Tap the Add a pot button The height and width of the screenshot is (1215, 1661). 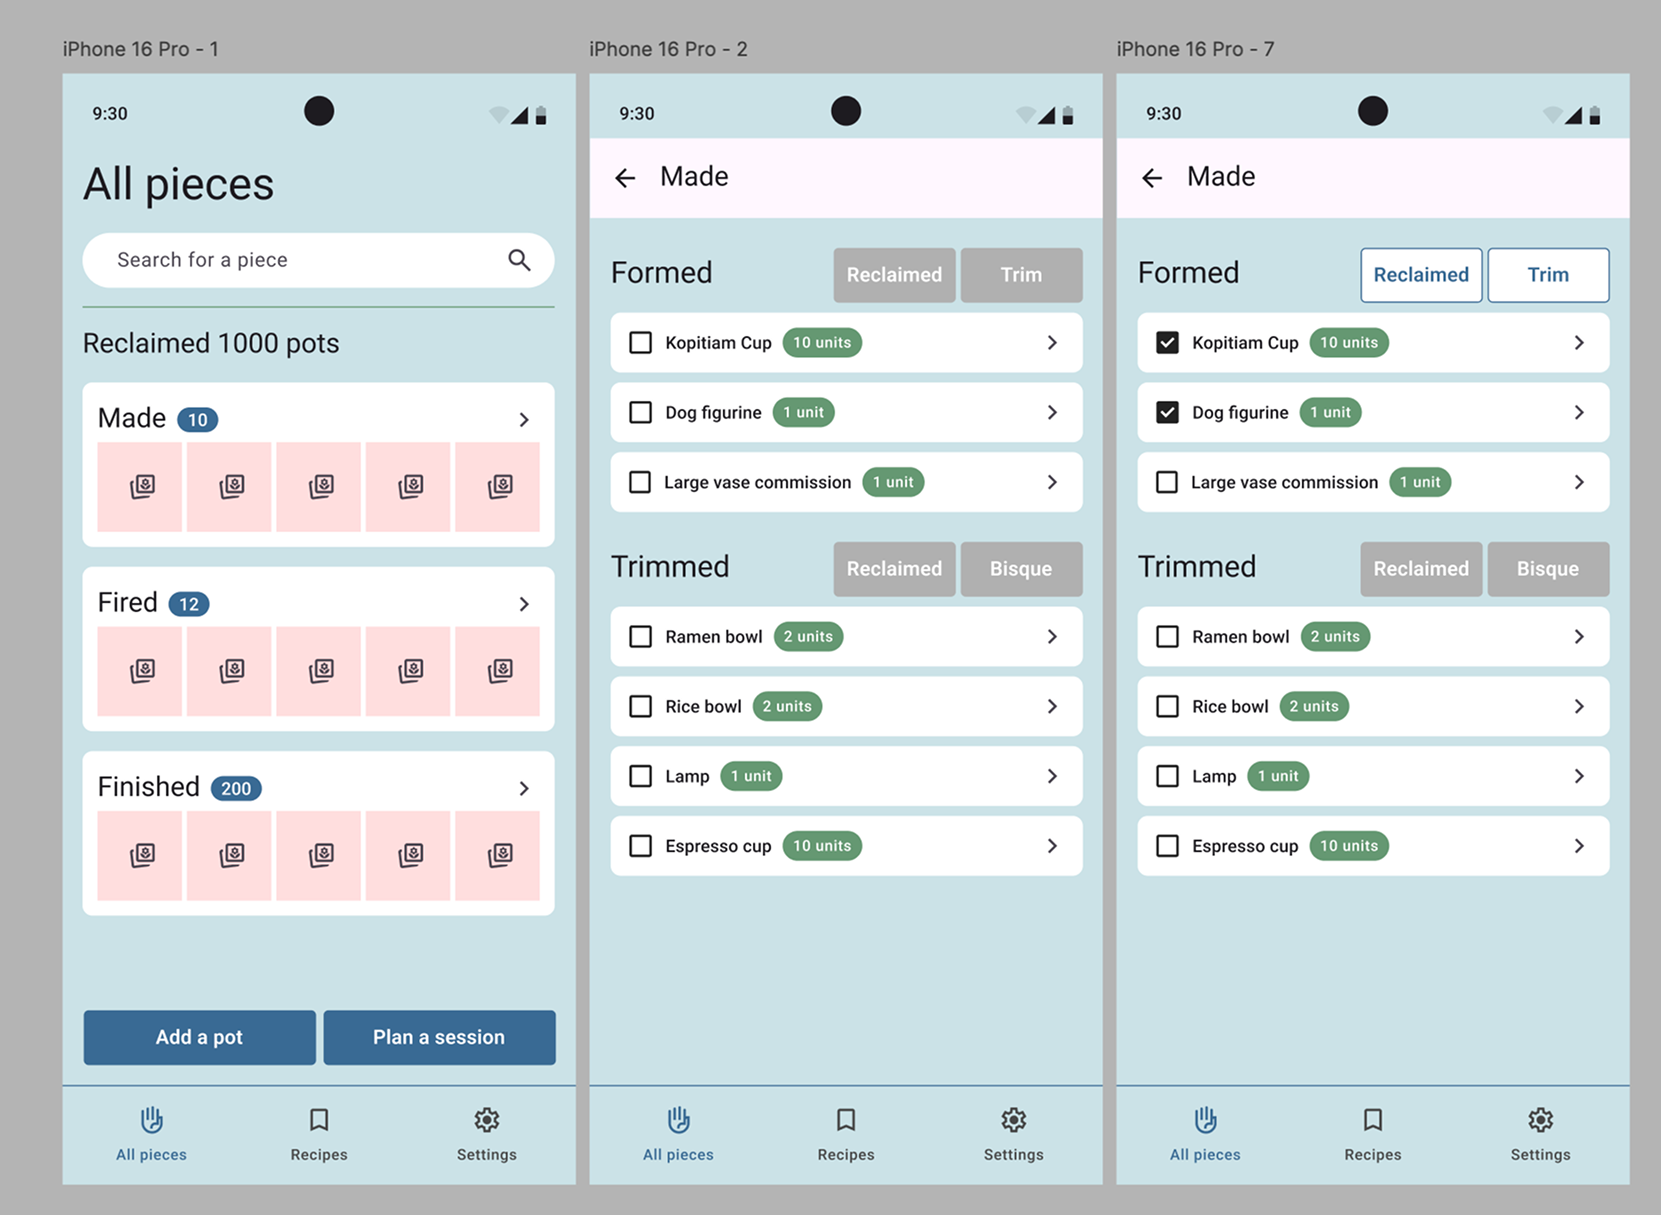(x=199, y=1037)
